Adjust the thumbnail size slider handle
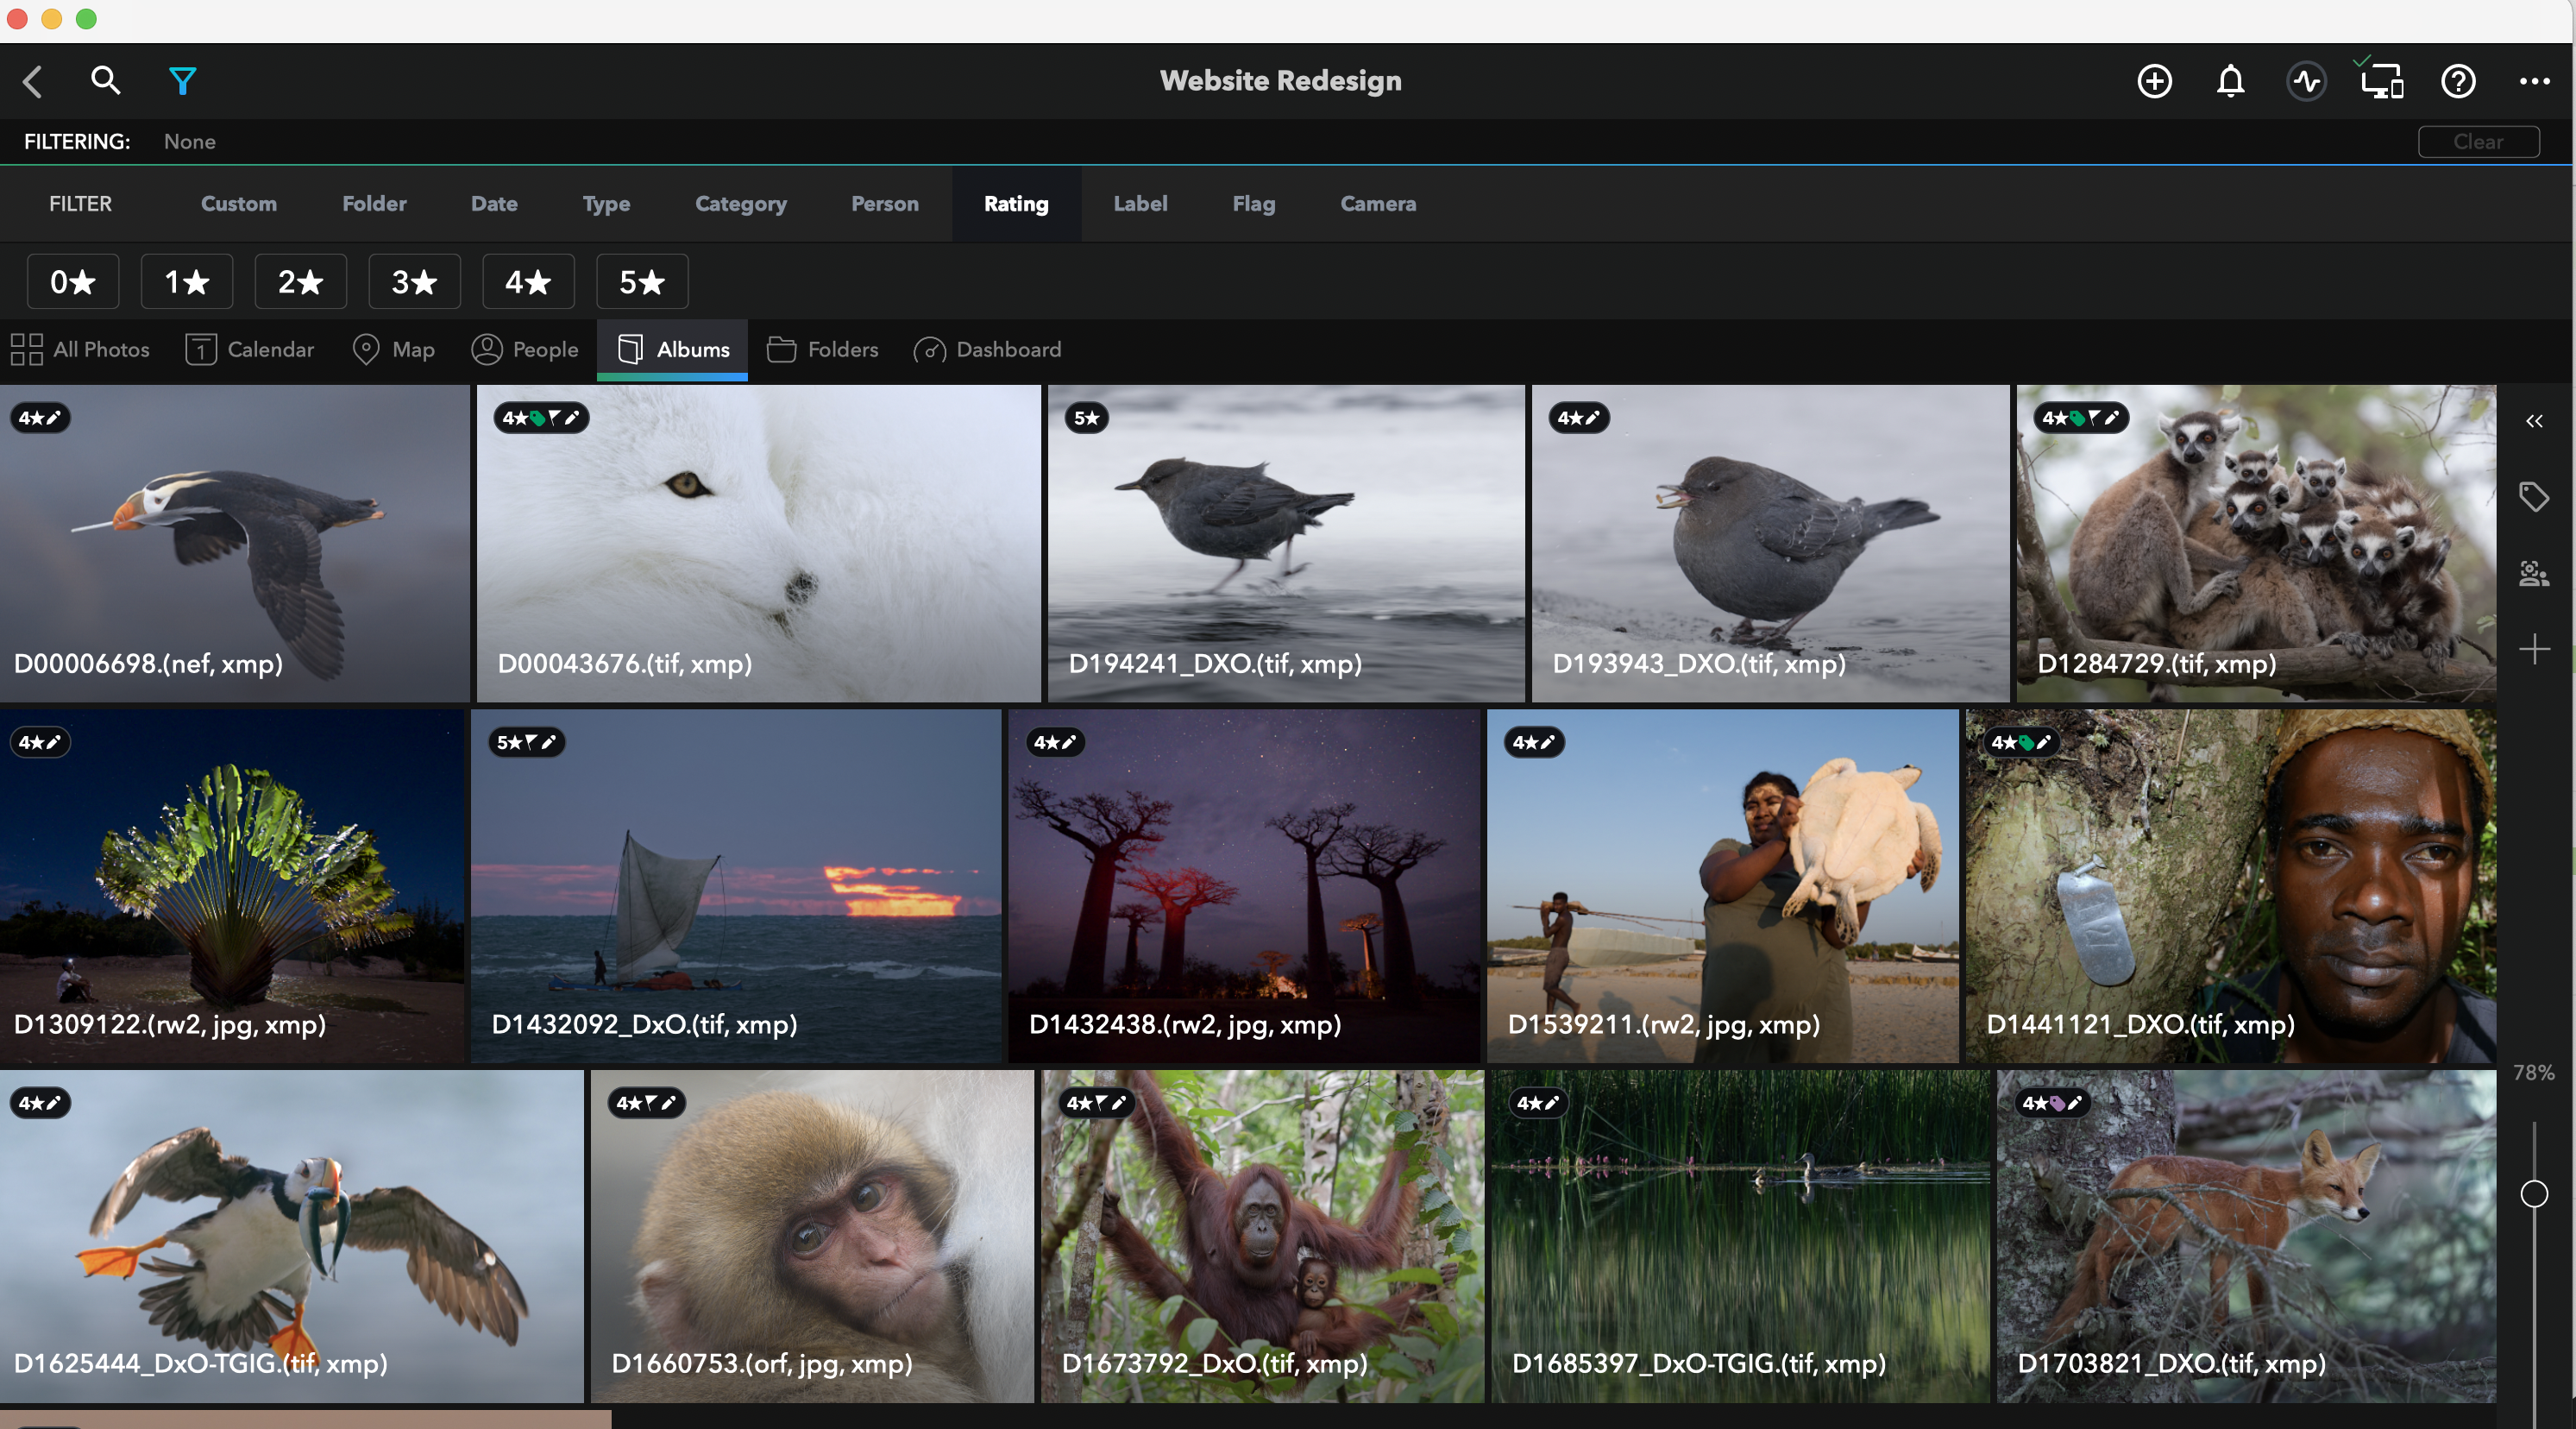Screen dimensions: 2576x1429 pyautogui.click(x=2534, y=1193)
